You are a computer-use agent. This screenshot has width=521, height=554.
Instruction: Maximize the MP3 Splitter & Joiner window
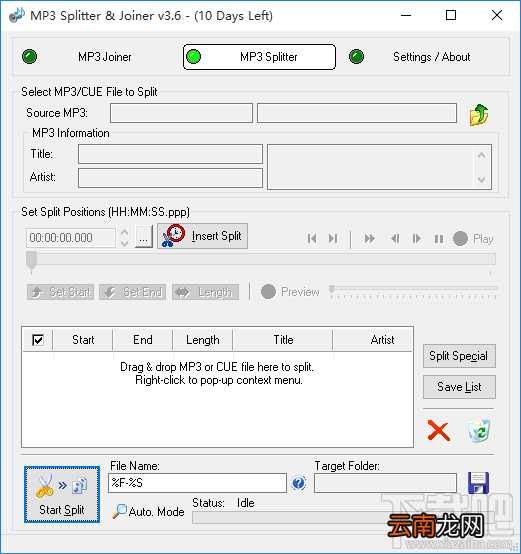(x=451, y=15)
